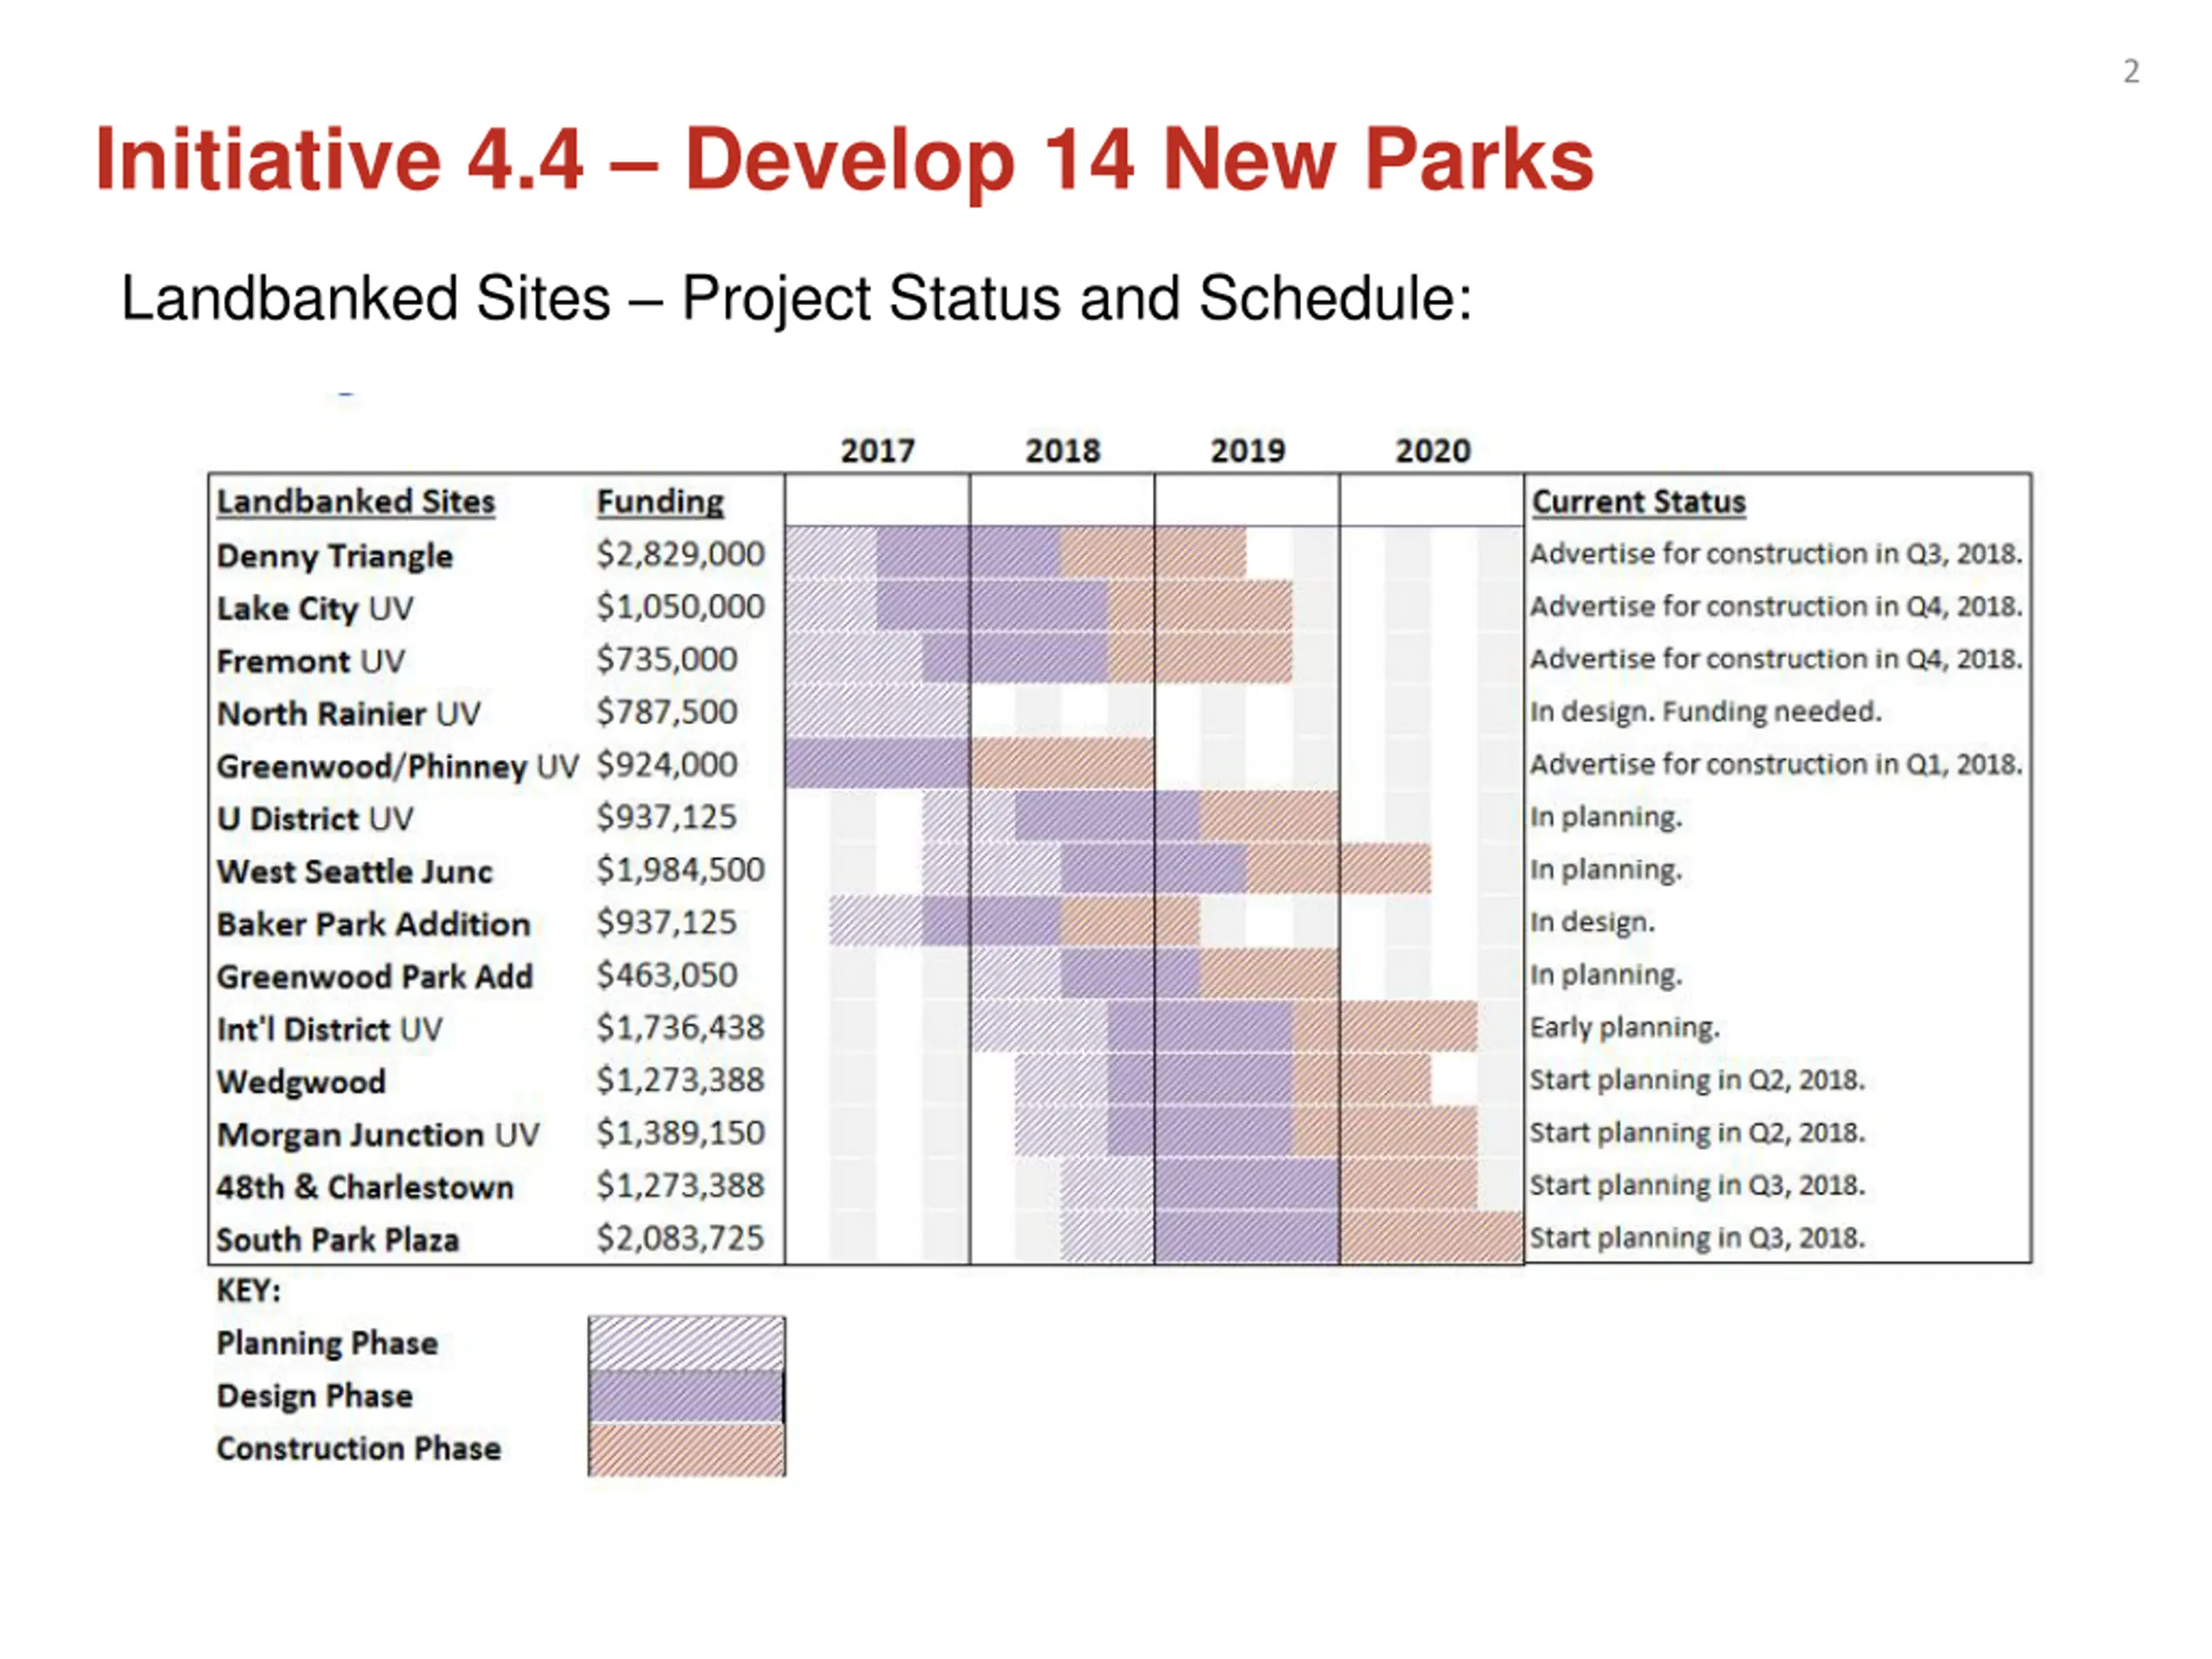Pick the orange Construction Phase legend swatch
The image size is (2212, 1659).
click(x=687, y=1449)
